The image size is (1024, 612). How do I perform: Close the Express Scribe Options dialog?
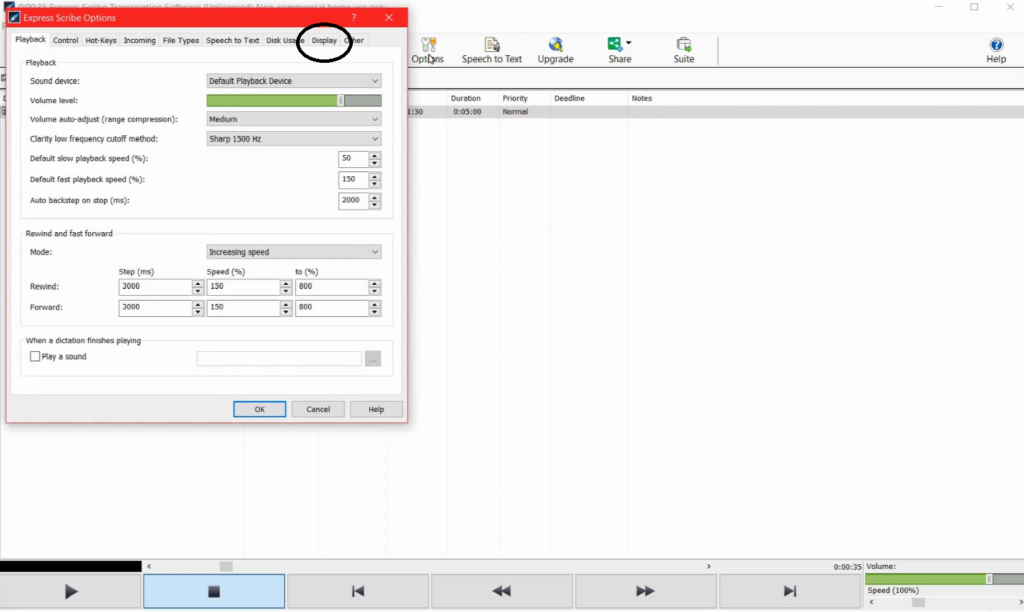click(389, 18)
